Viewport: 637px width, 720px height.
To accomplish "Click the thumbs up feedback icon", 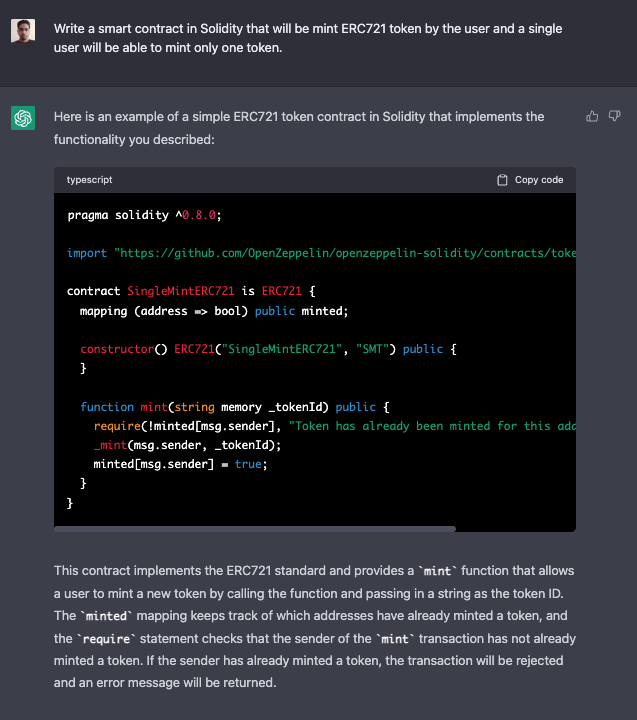I will click(592, 117).
